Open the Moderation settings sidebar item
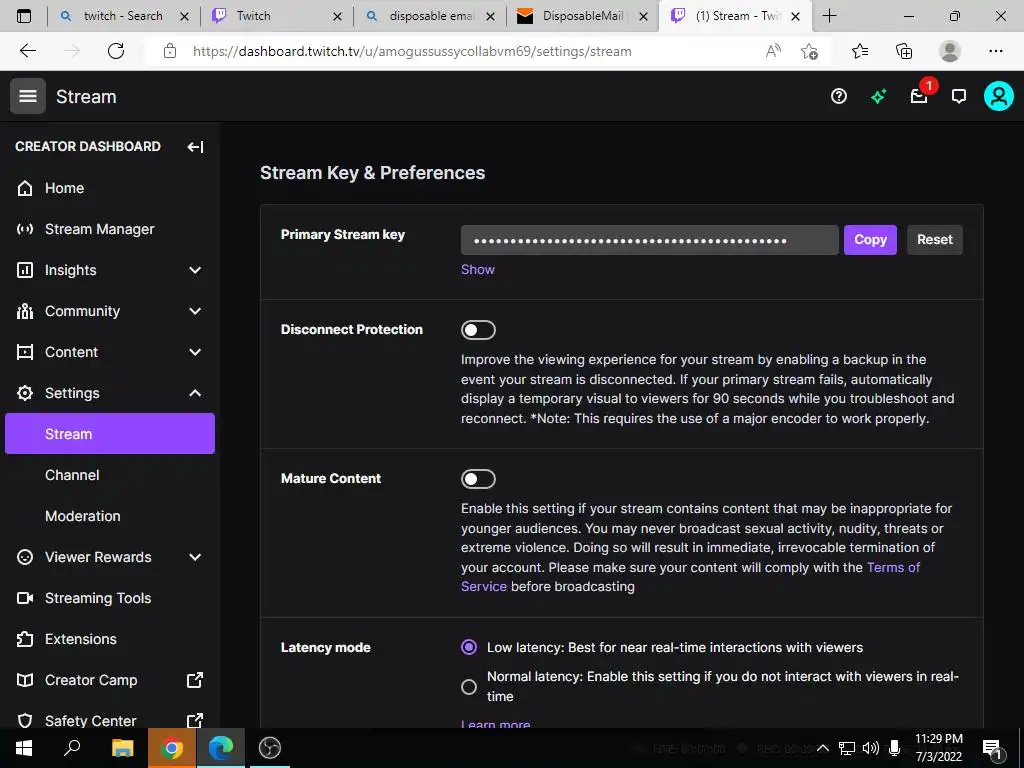 [x=110, y=516]
